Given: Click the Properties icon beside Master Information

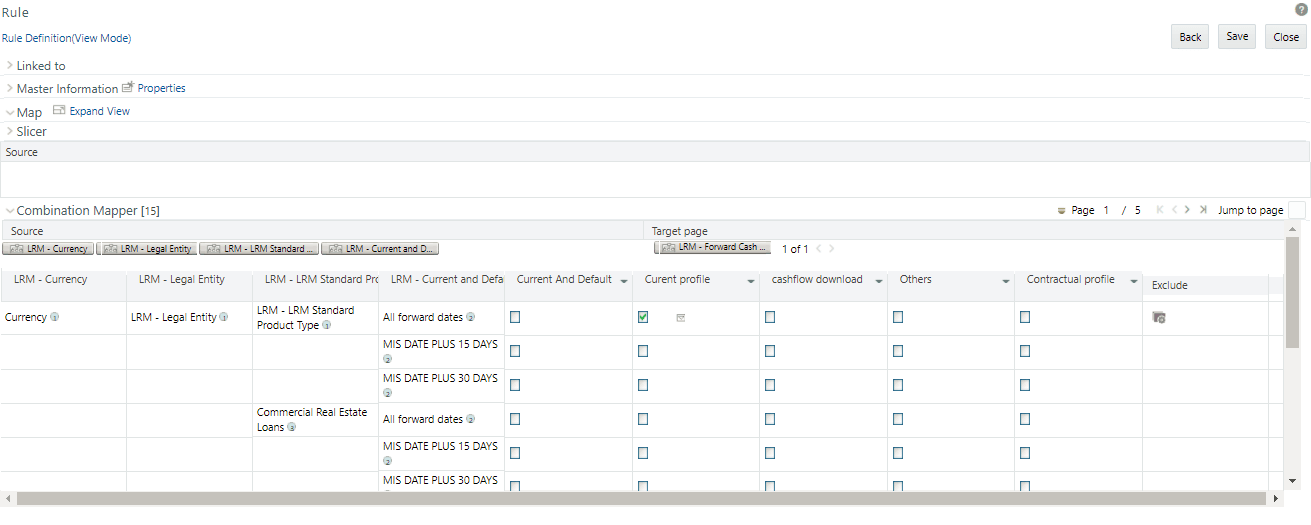Looking at the screenshot, I should 128,88.
